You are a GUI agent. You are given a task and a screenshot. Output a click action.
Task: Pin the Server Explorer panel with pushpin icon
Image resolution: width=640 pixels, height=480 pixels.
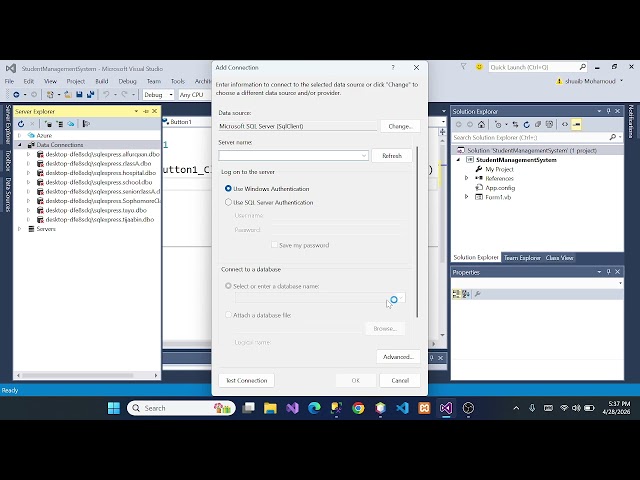point(146,111)
